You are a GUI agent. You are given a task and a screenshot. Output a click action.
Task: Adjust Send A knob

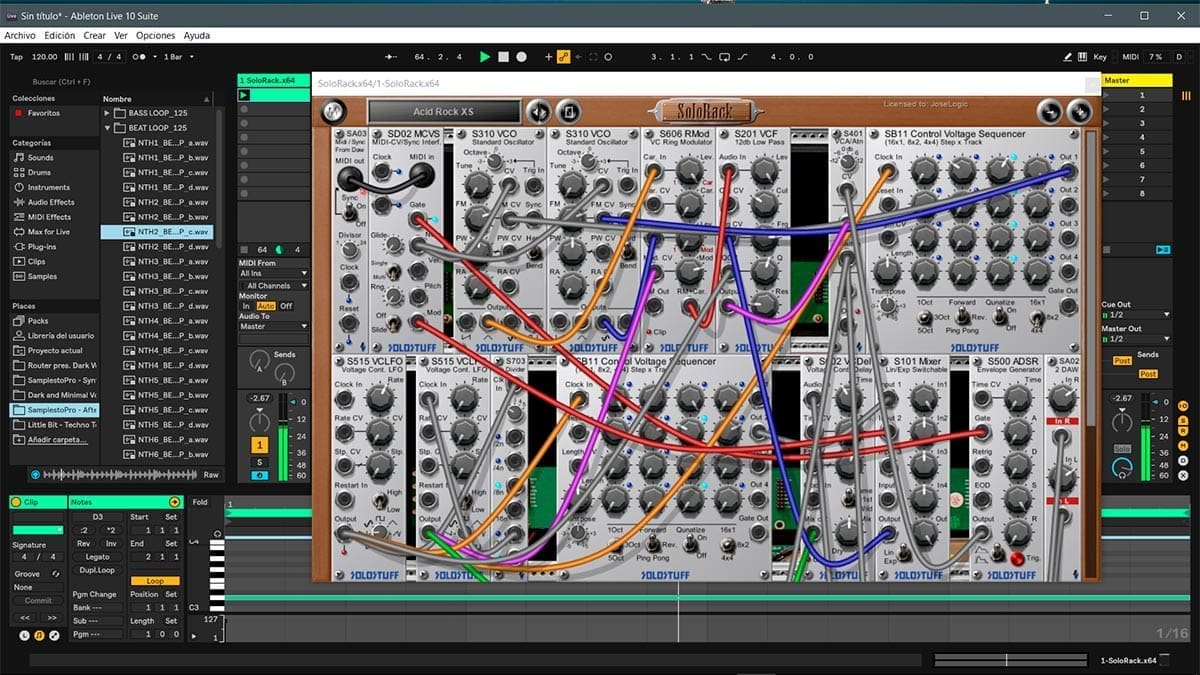pyautogui.click(x=261, y=359)
